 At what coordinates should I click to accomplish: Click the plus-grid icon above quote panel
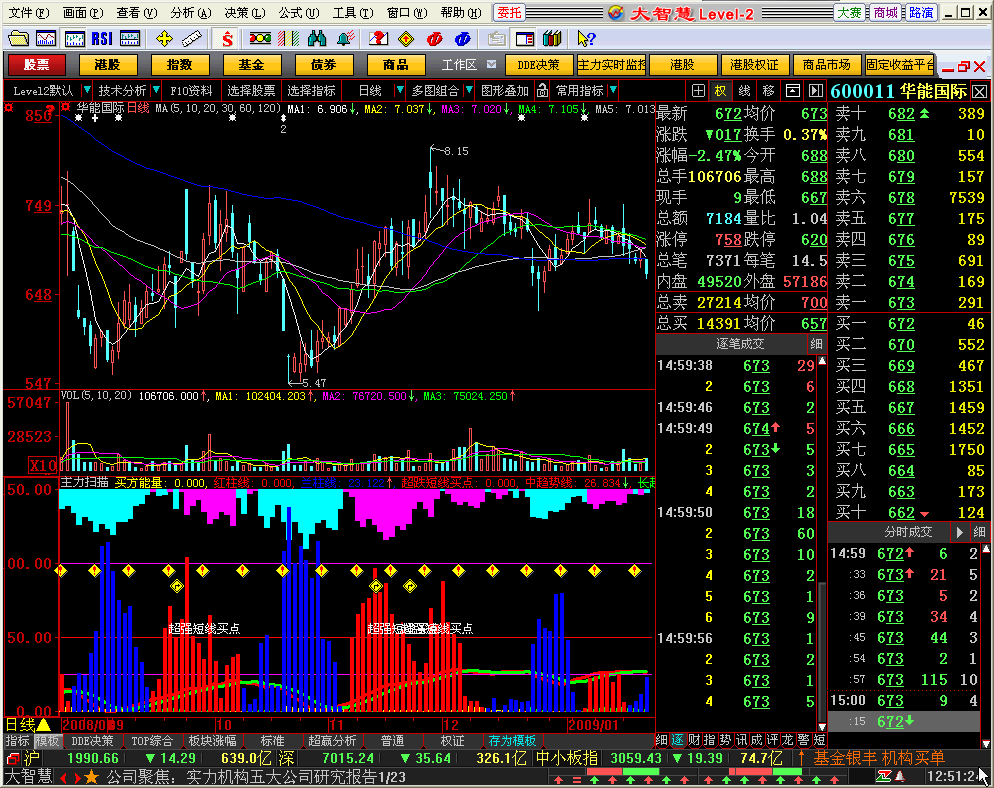pos(698,91)
